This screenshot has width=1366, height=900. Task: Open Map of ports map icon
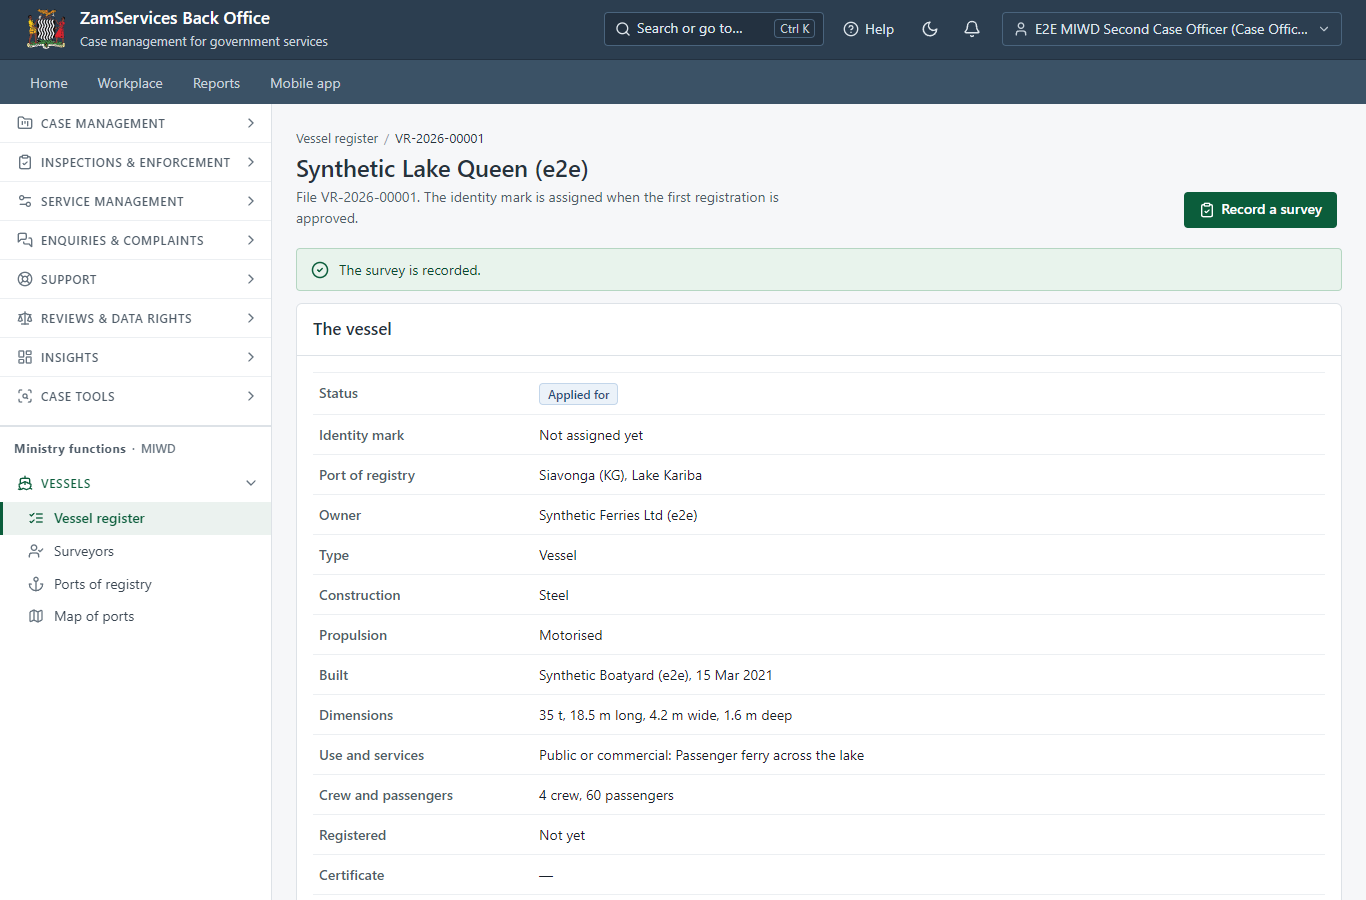pyautogui.click(x=36, y=616)
